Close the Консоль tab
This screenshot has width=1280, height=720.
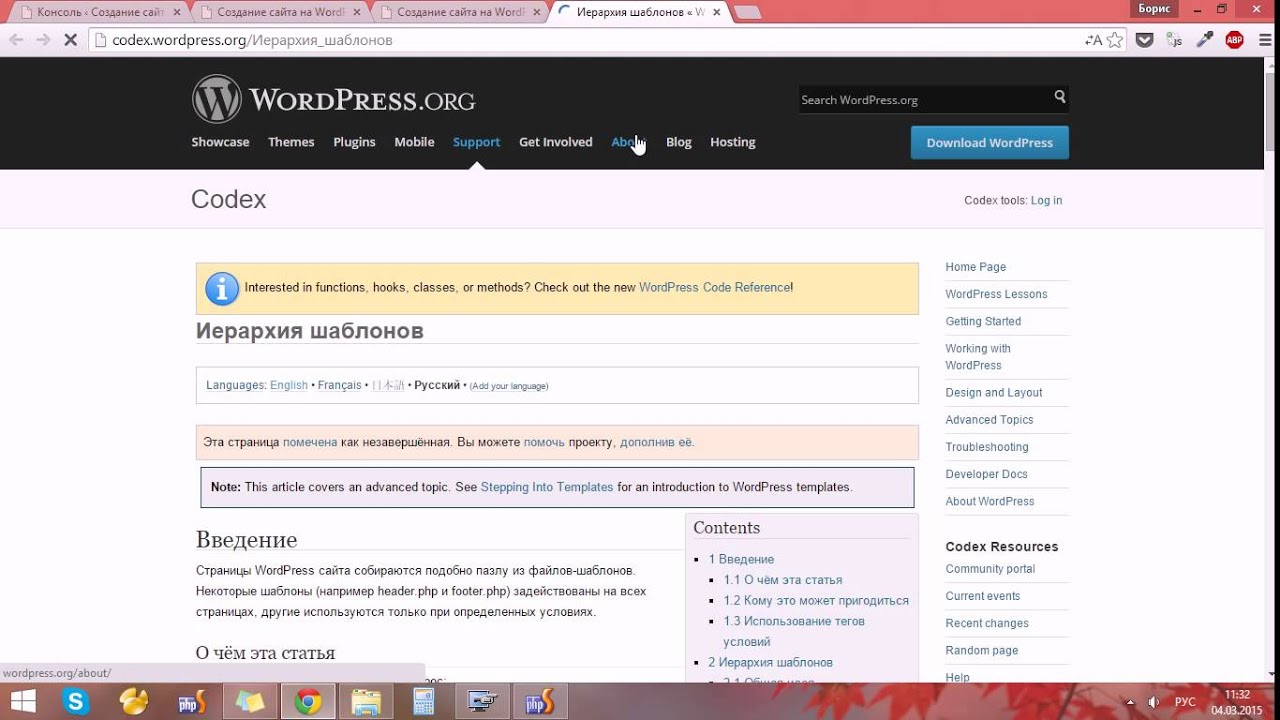point(176,12)
